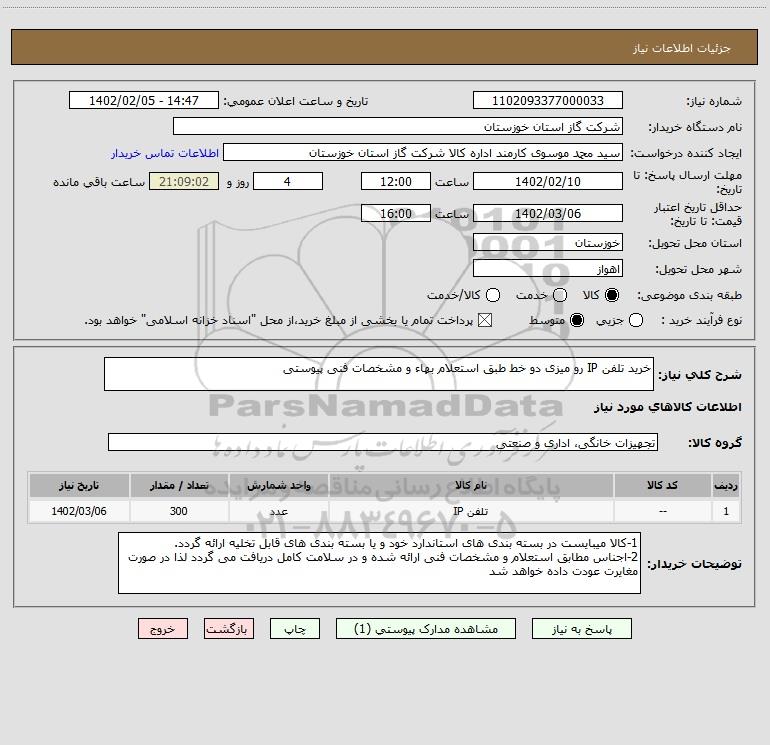Select the خدمت radio button
The image size is (770, 745).
tap(560, 295)
